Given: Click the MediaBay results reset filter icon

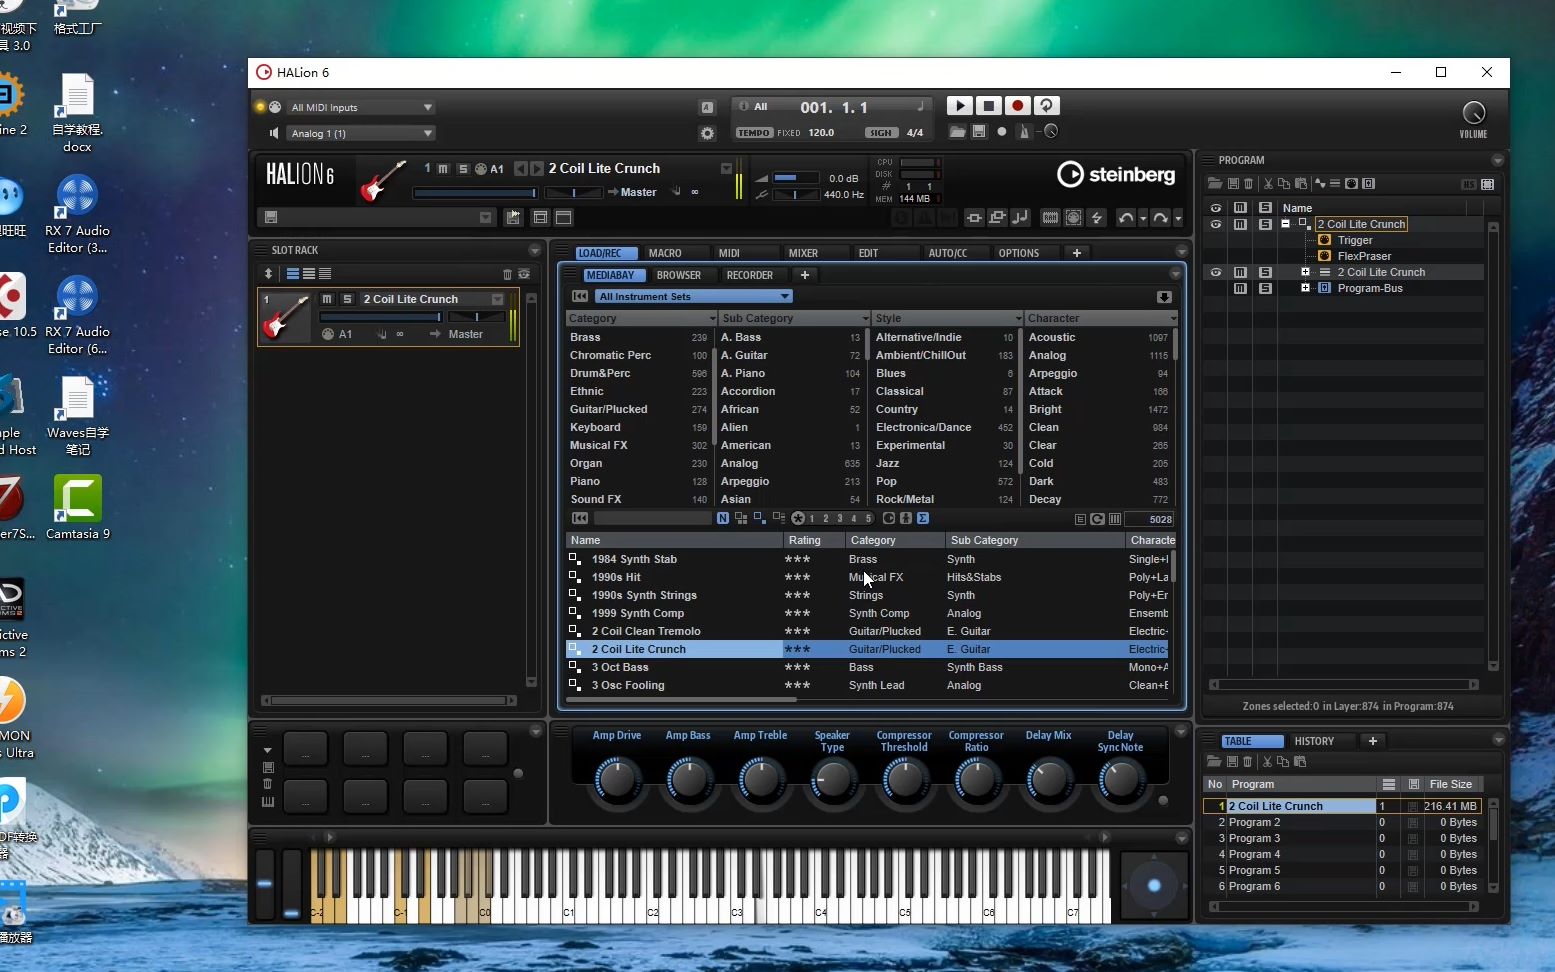Looking at the screenshot, I should click(579, 518).
